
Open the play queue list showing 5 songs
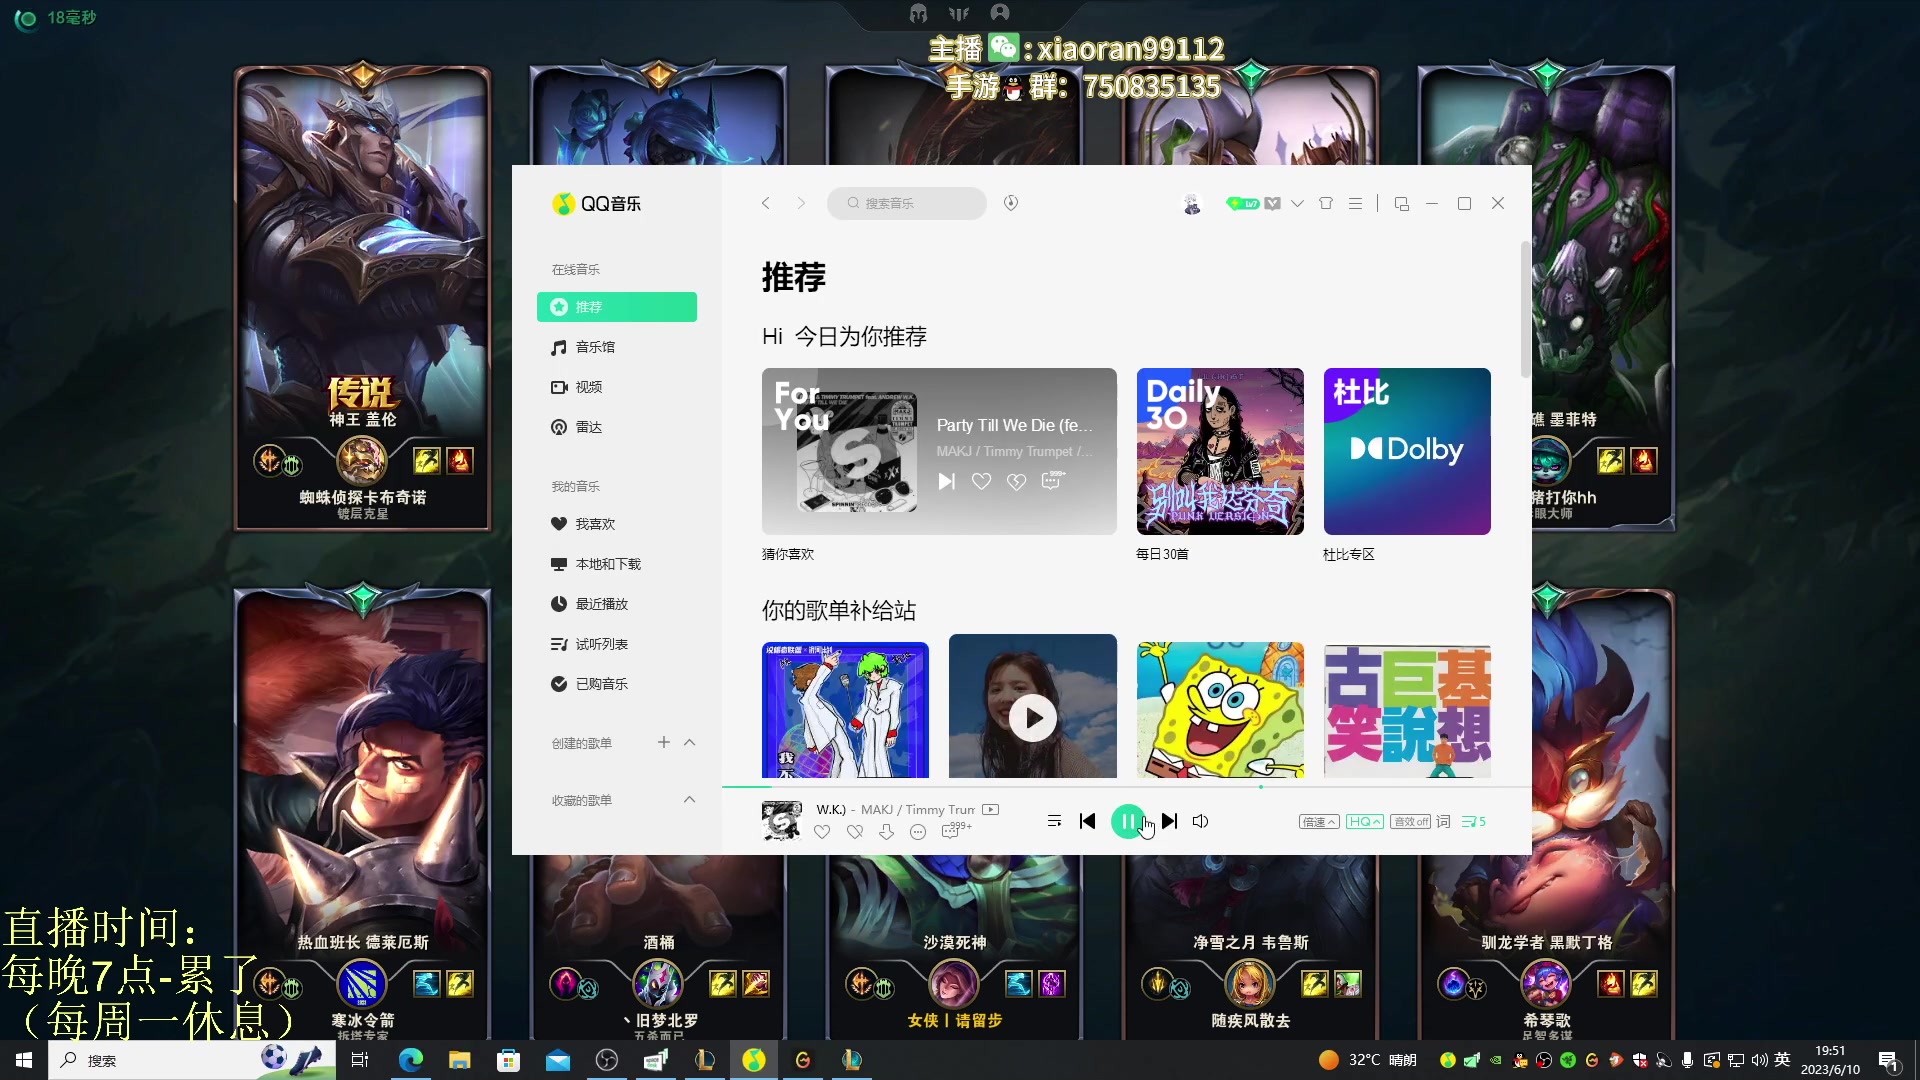(x=1474, y=822)
